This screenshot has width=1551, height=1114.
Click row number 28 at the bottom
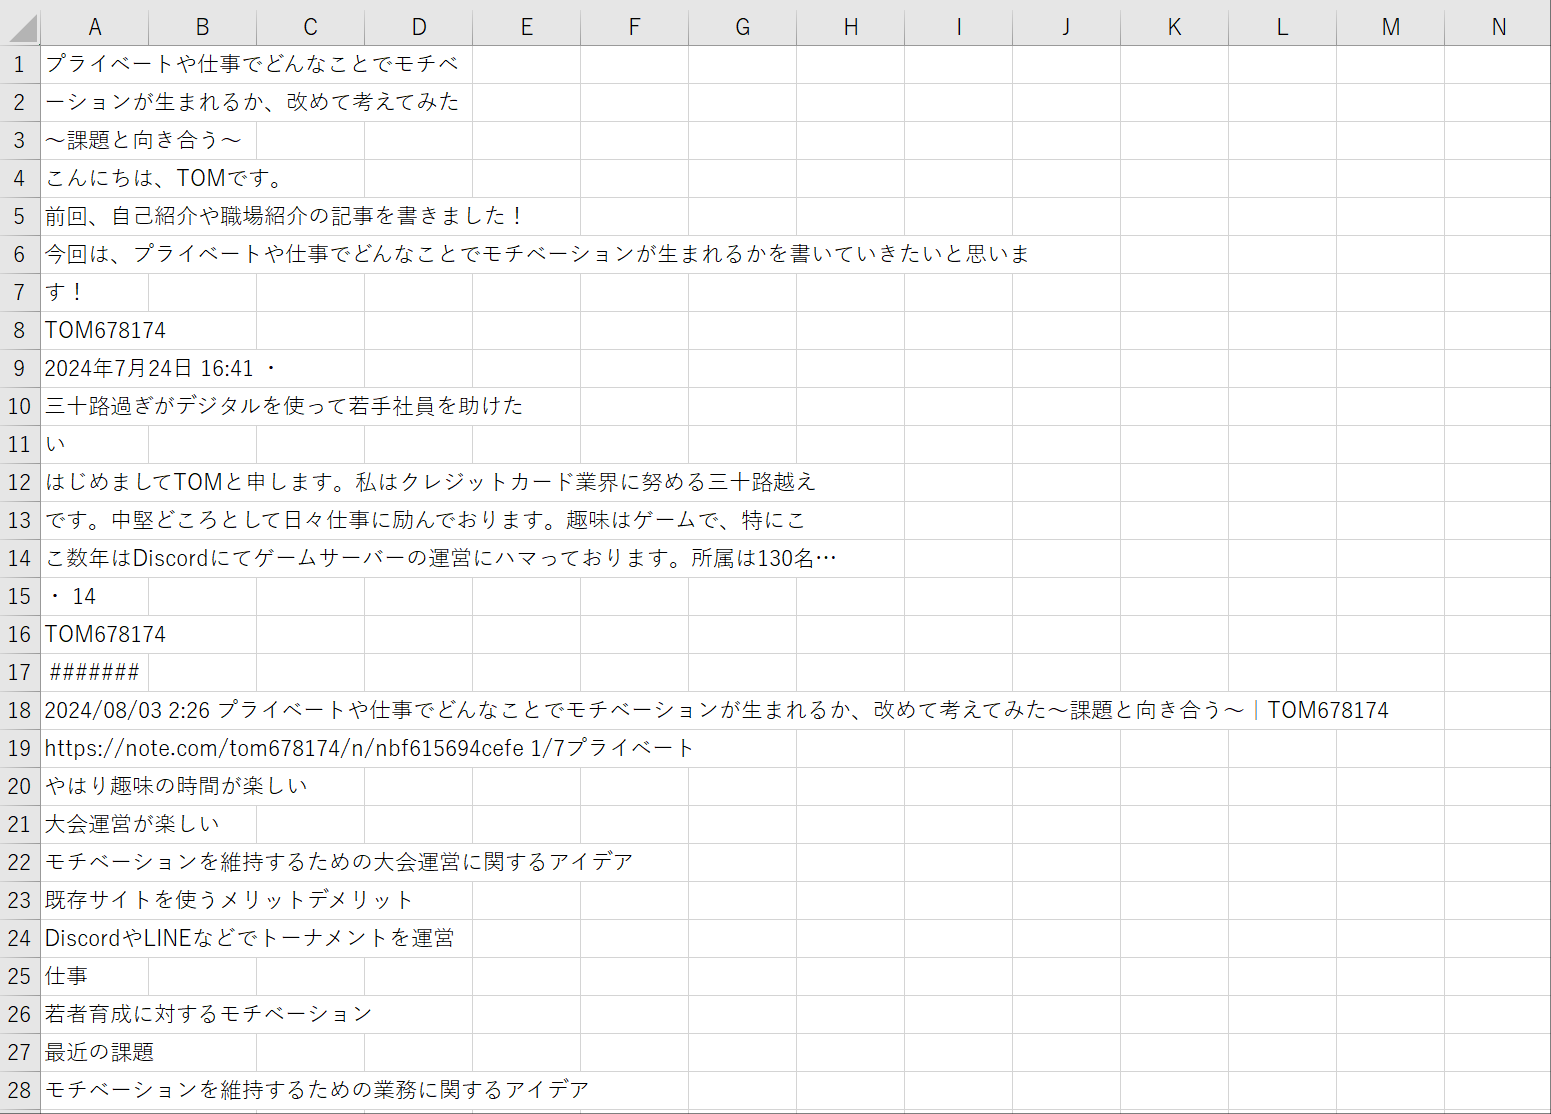pyautogui.click(x=19, y=1089)
